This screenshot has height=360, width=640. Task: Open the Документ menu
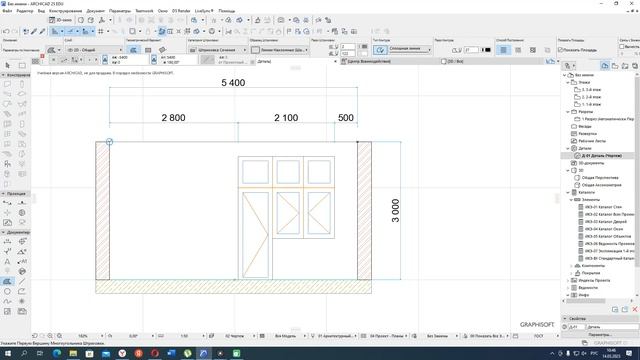(x=96, y=11)
